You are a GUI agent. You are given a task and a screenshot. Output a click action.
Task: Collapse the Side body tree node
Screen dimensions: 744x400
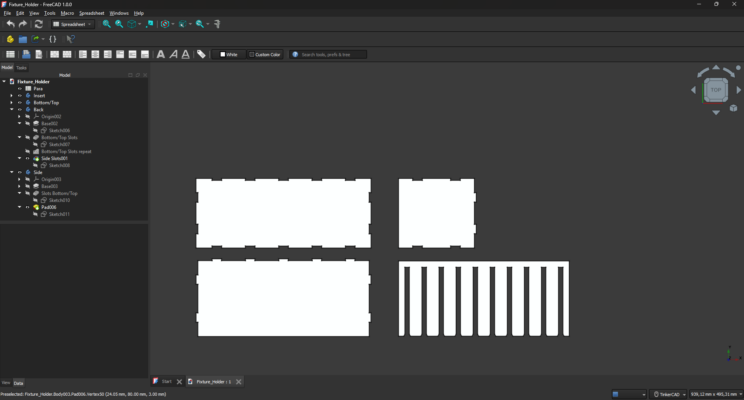(11, 172)
